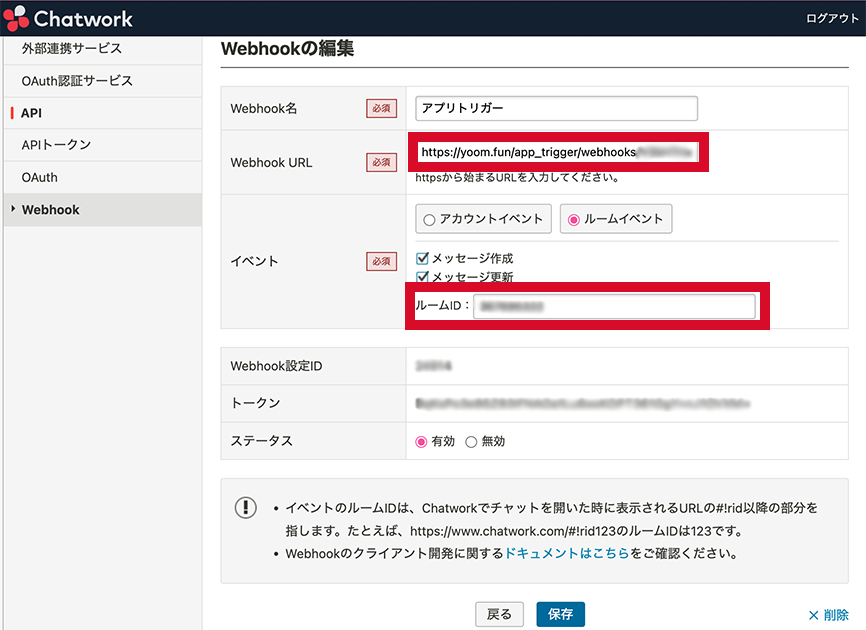Click the Webhook名 input field
This screenshot has width=866, height=630.
(556, 108)
